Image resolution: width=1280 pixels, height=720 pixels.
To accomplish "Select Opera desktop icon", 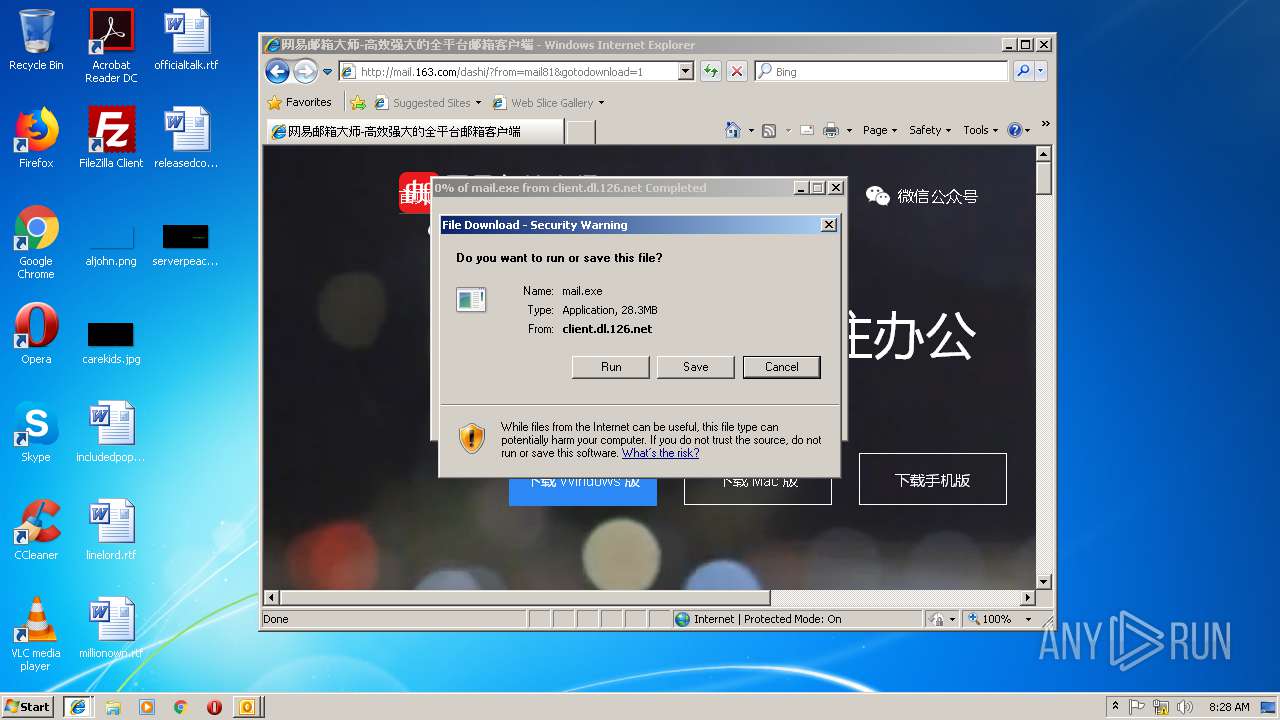I will coord(36,334).
